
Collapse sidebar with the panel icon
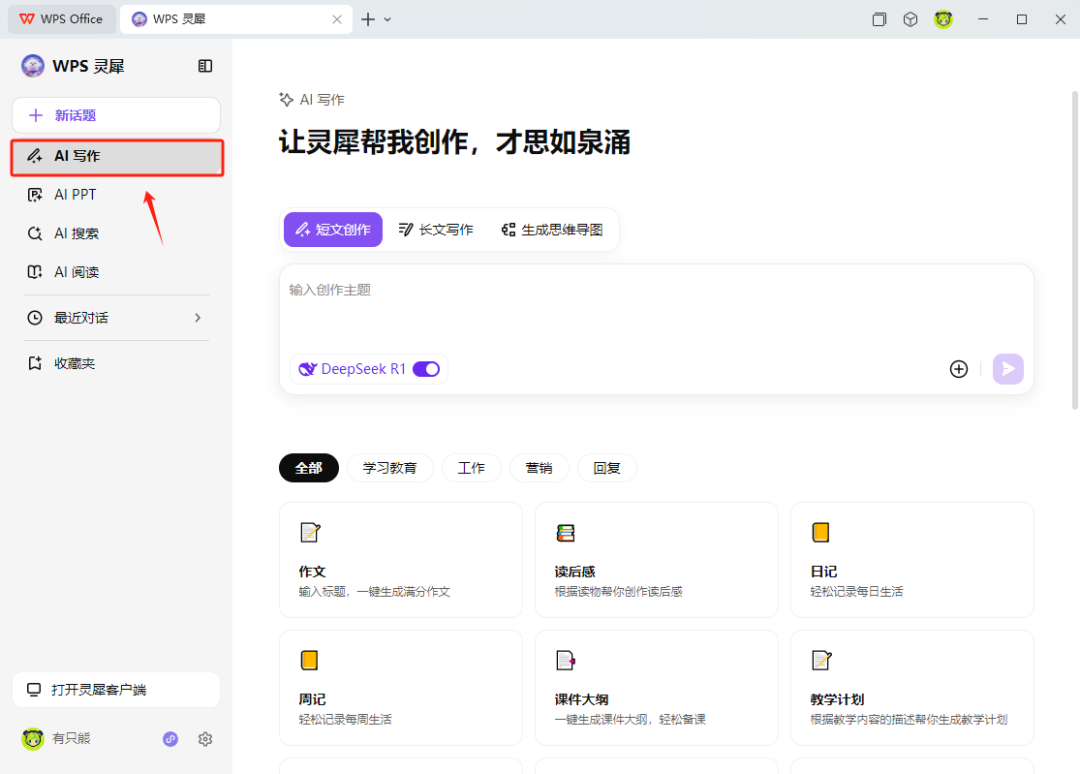[x=205, y=66]
